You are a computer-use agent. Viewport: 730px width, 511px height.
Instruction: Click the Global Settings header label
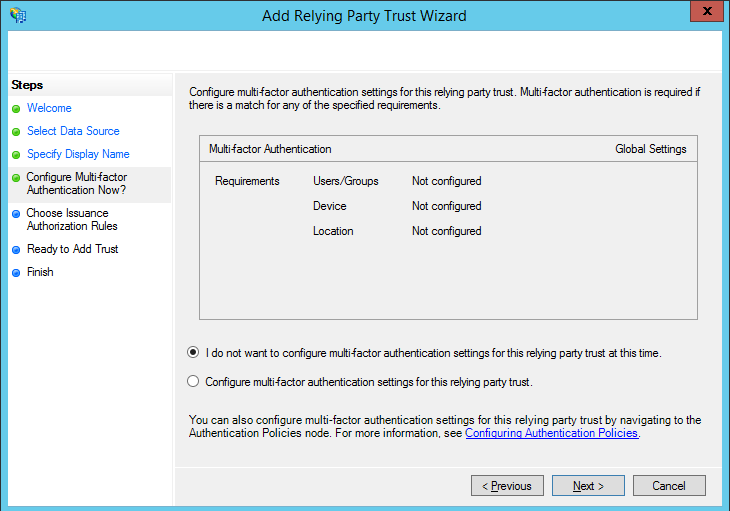pyautogui.click(x=650, y=149)
